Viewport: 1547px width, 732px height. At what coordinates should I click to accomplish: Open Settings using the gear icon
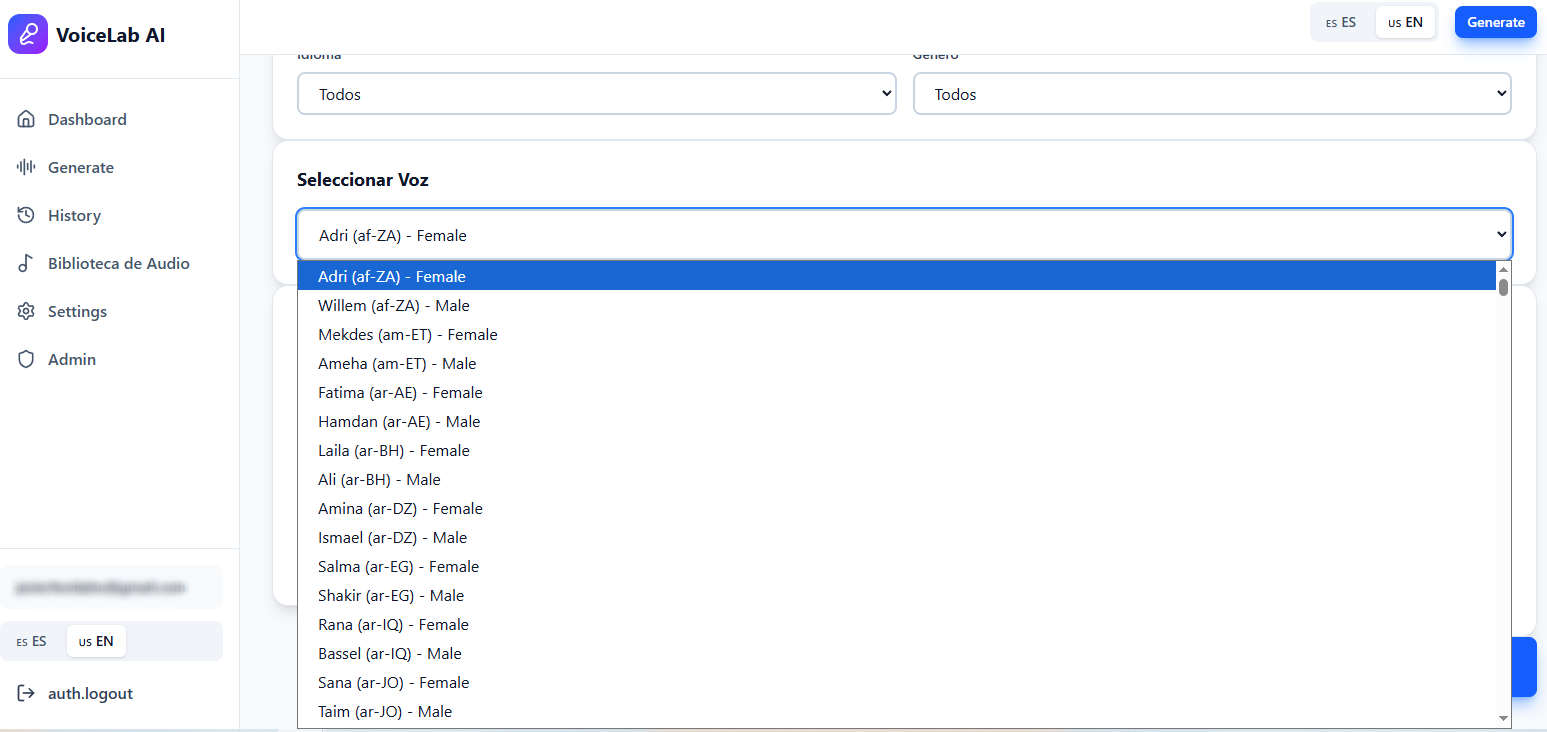27,311
